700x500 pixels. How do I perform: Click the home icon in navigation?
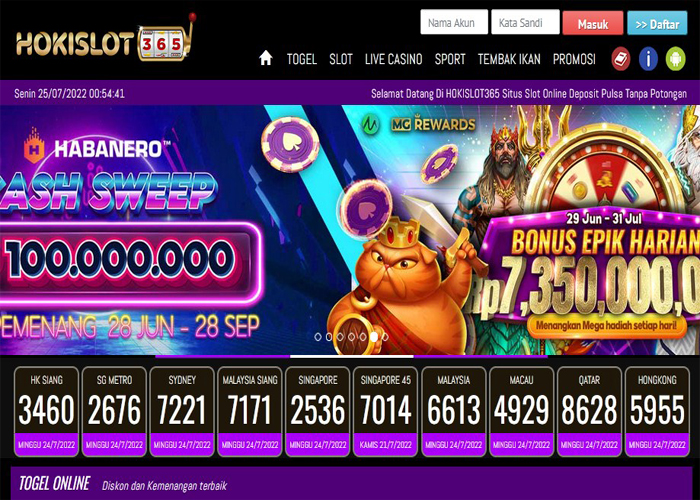[x=266, y=58]
